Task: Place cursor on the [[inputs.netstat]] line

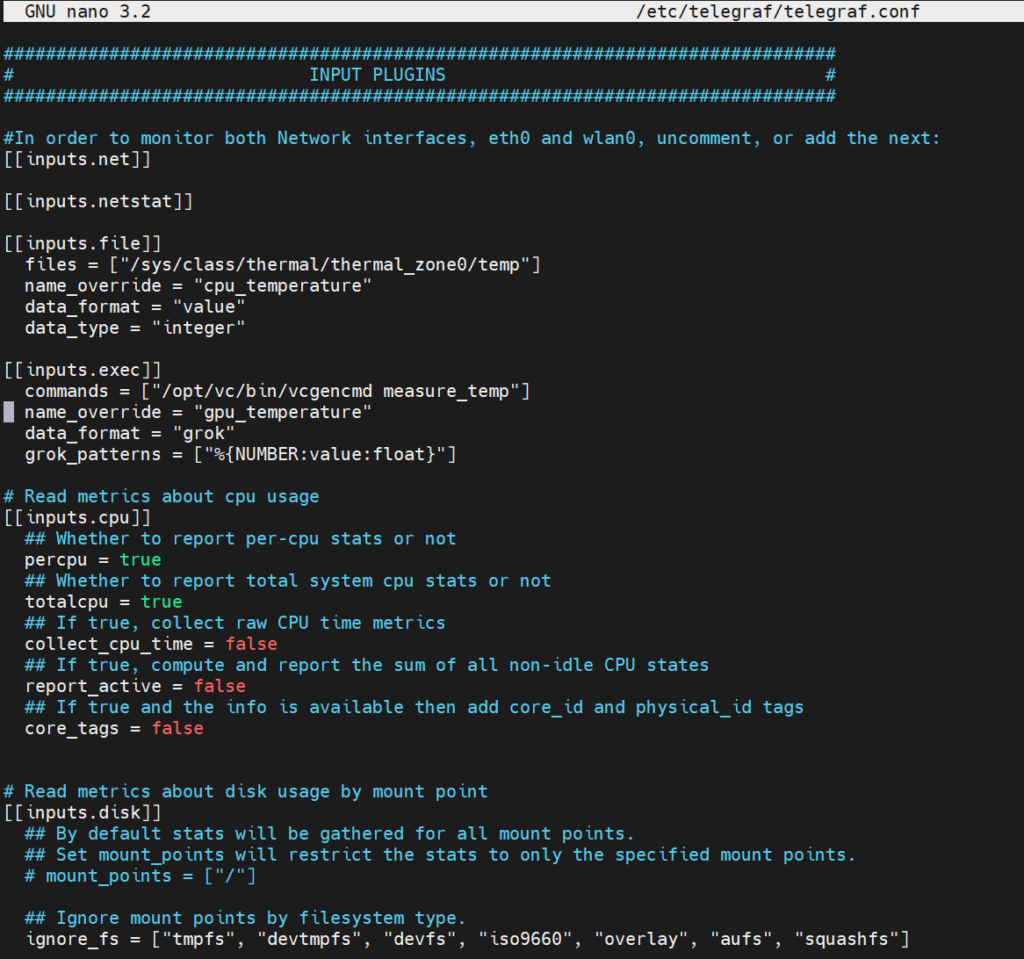Action: (x=98, y=201)
